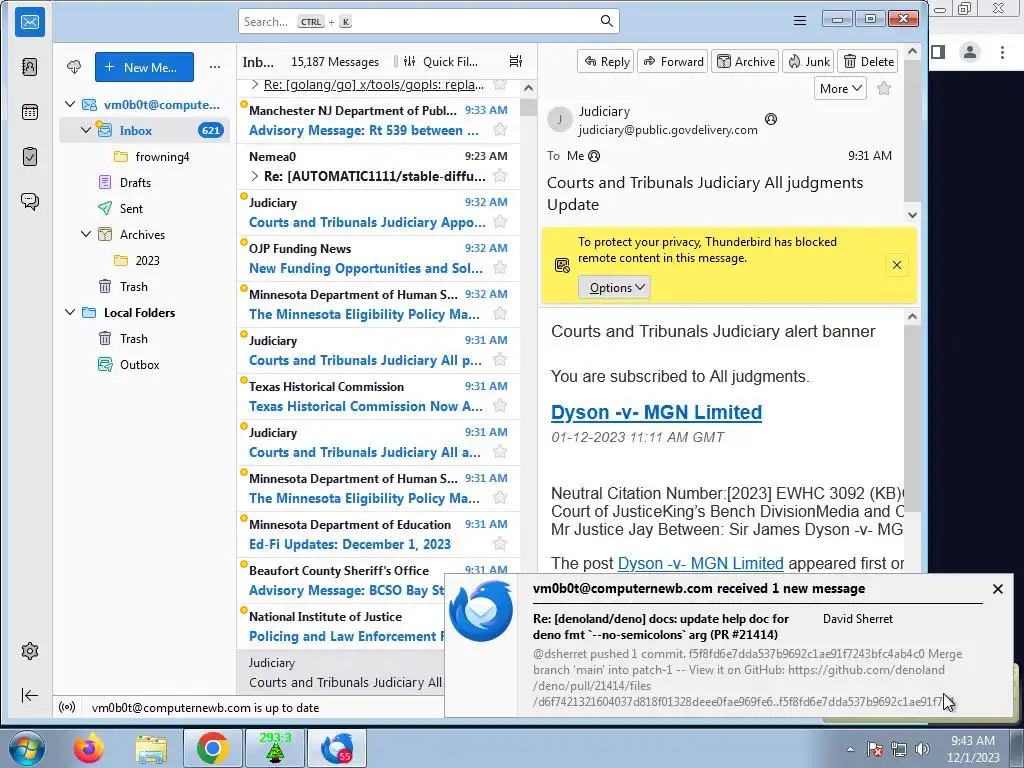Click the Junk button
Viewport: 1024px width, 768px height.
tap(808, 61)
